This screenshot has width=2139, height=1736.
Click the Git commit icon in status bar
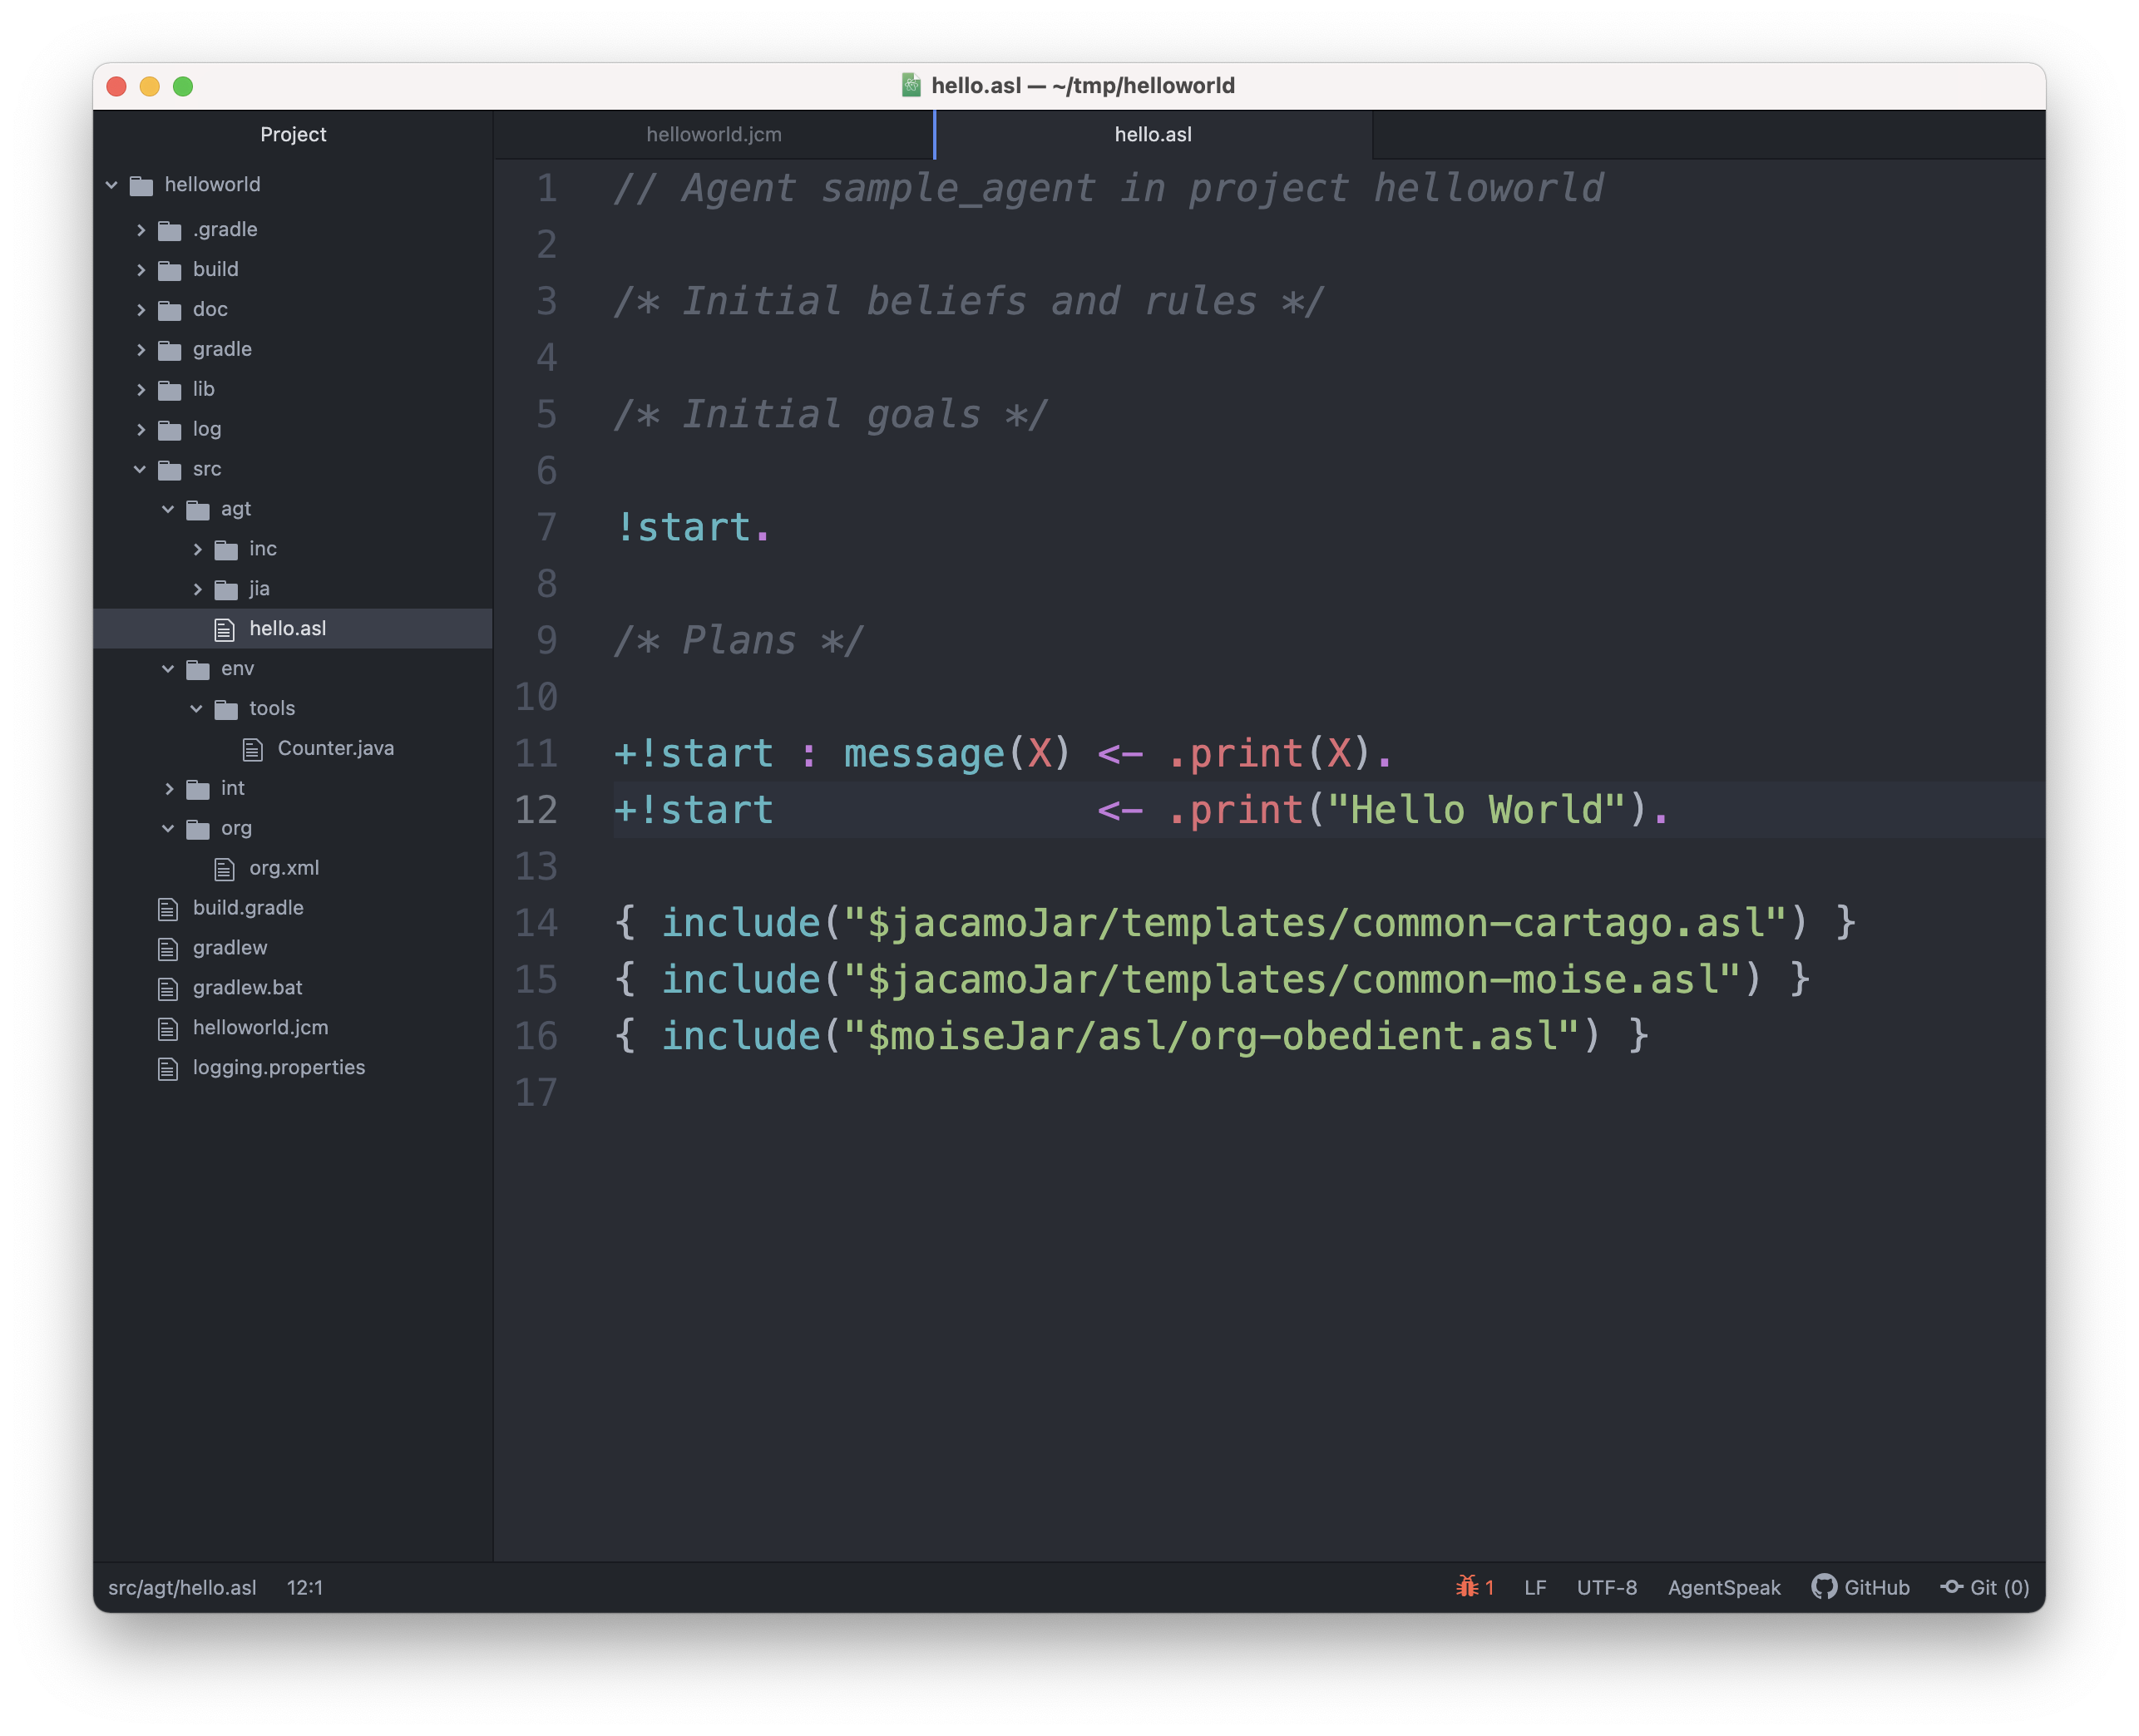click(x=1952, y=1587)
